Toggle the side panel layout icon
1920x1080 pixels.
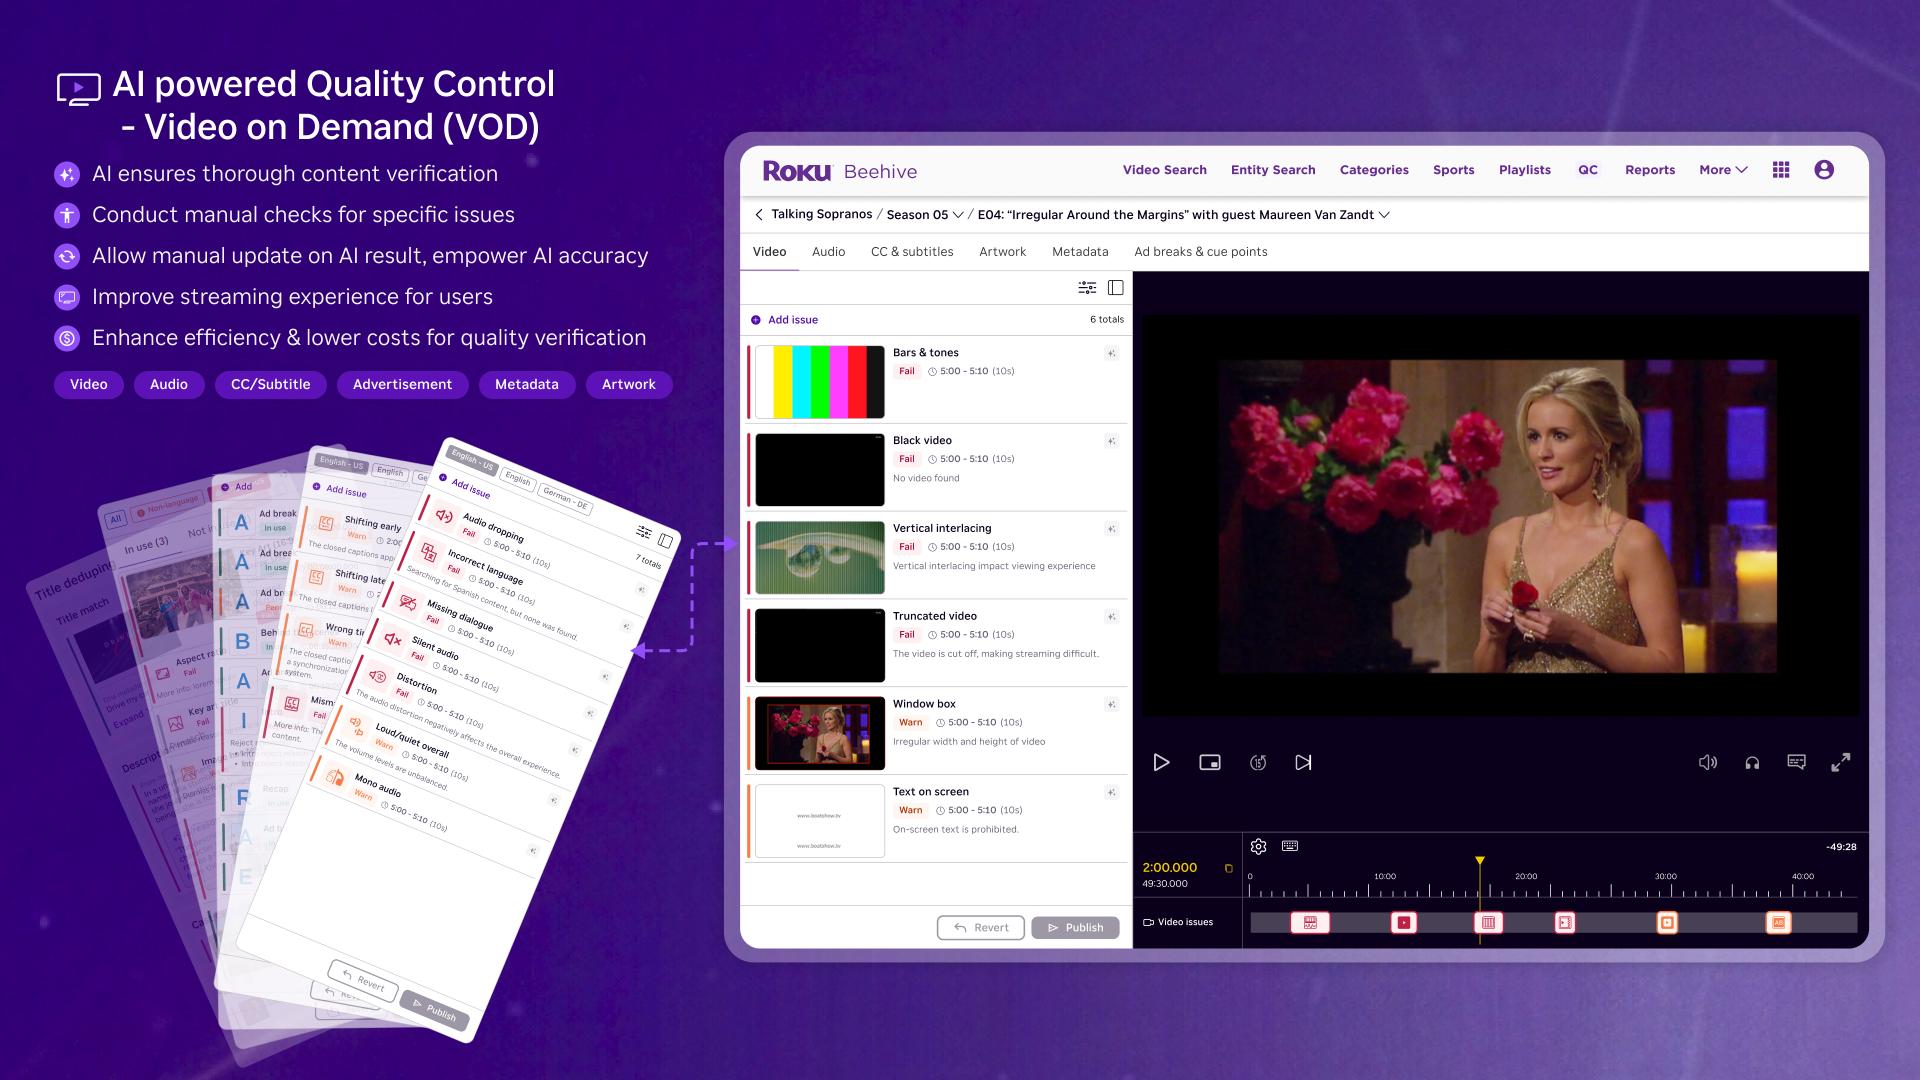pyautogui.click(x=1114, y=288)
